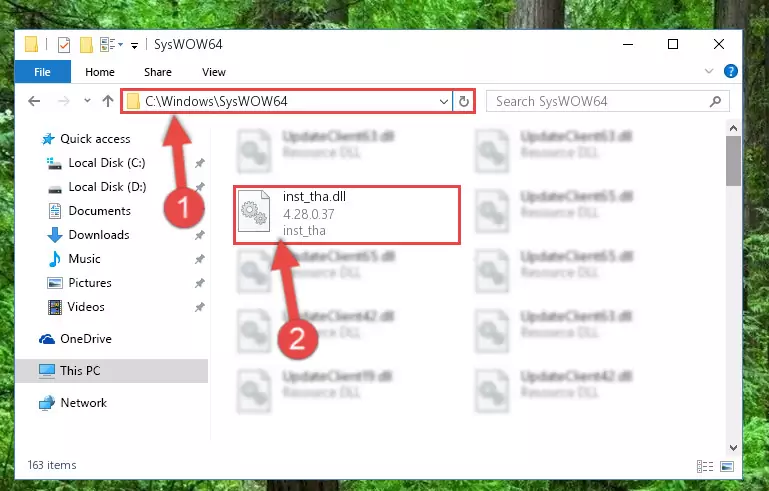Refresh the SysWOW64 folder view
The width and height of the screenshot is (769, 491).
coord(463,102)
